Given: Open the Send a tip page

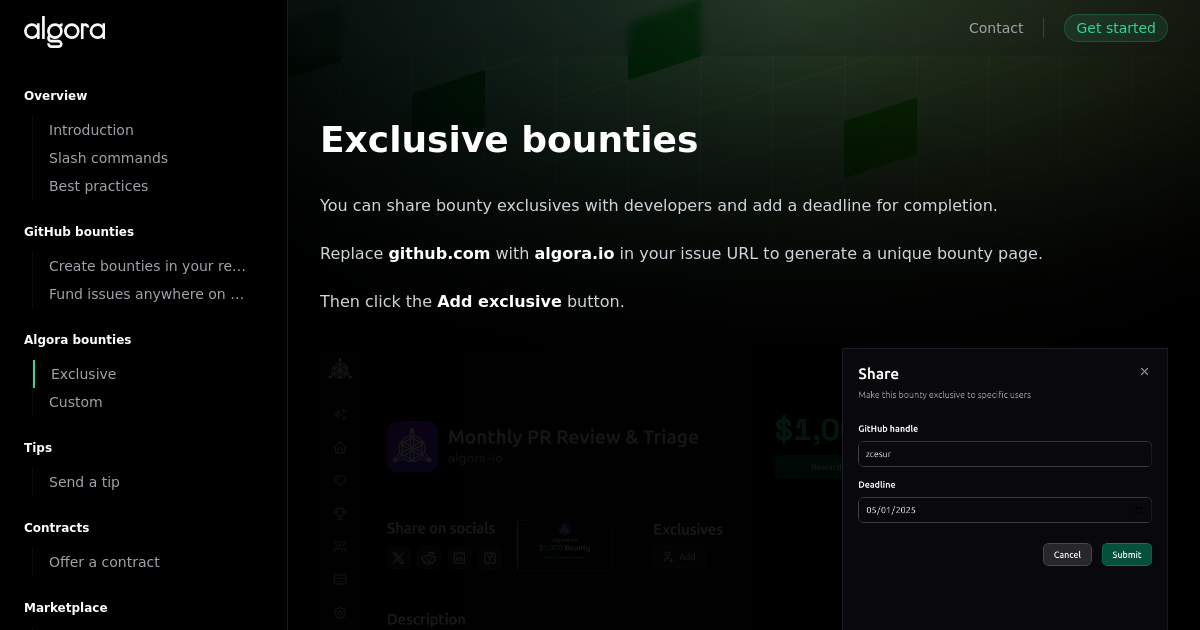Looking at the screenshot, I should click(x=84, y=481).
